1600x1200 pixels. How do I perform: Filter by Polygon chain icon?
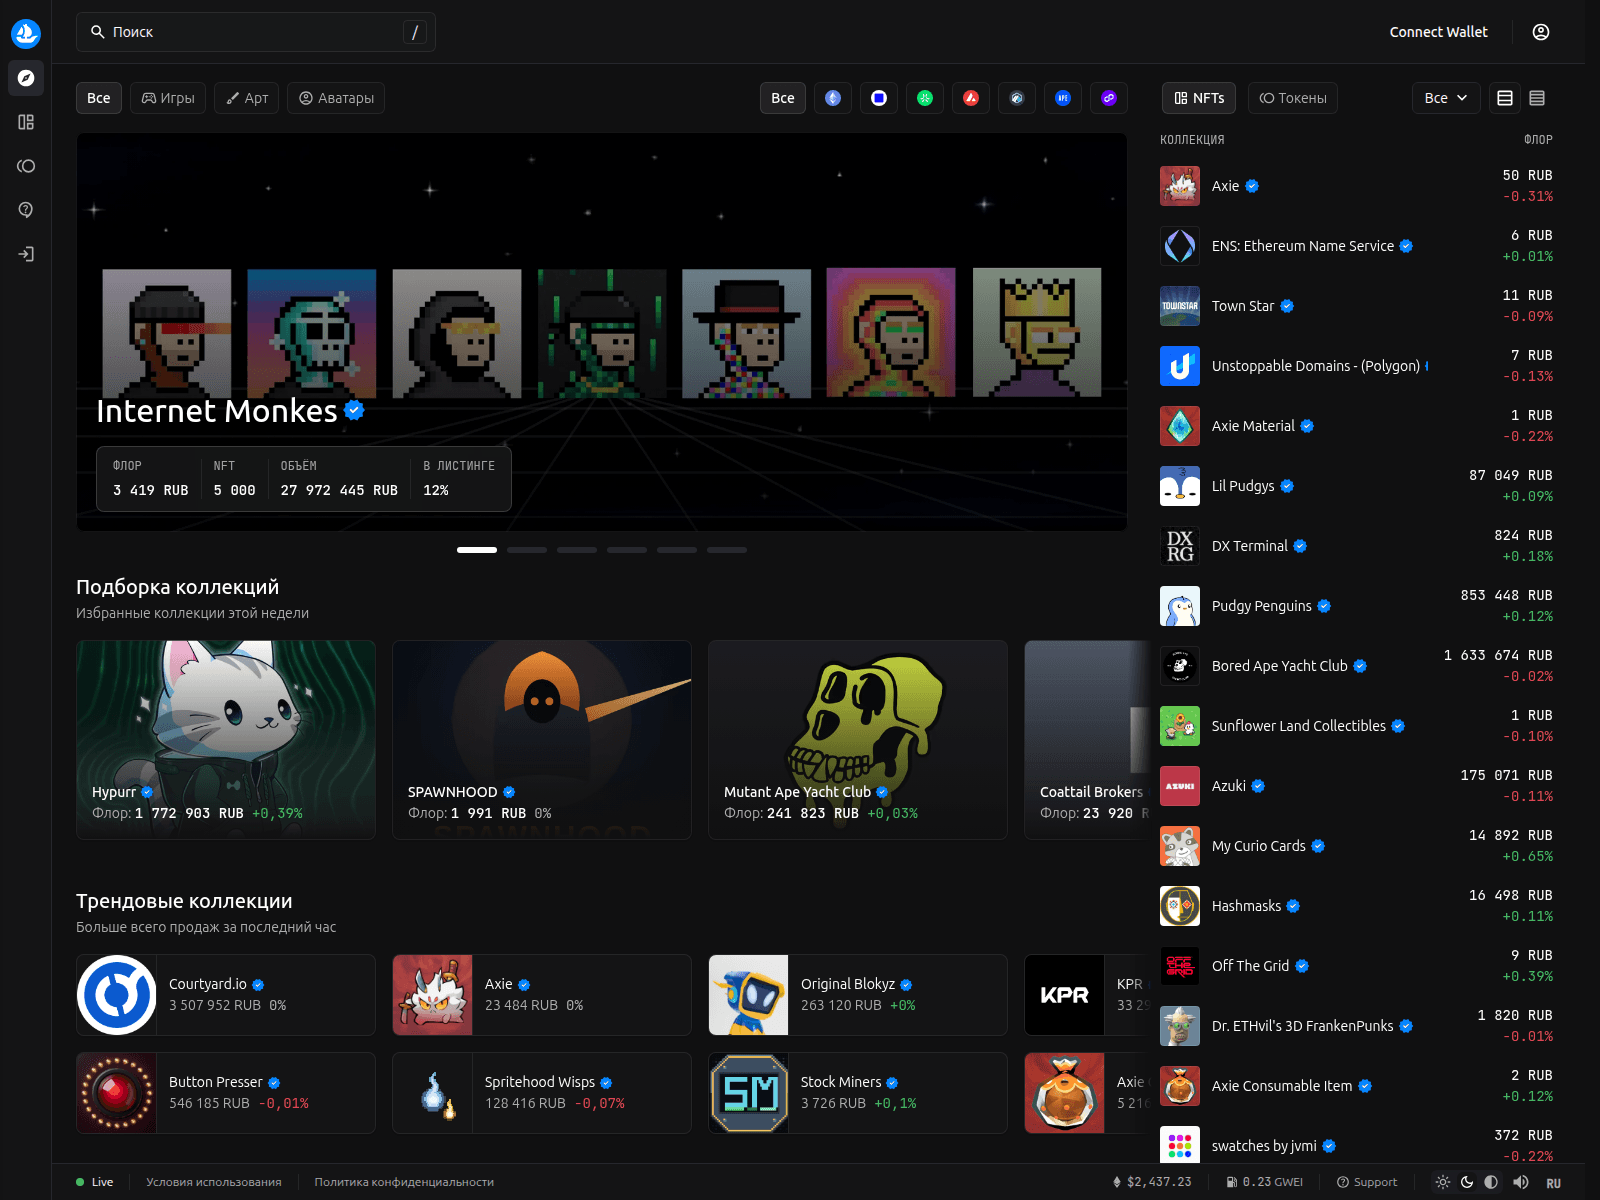pyautogui.click(x=1109, y=98)
